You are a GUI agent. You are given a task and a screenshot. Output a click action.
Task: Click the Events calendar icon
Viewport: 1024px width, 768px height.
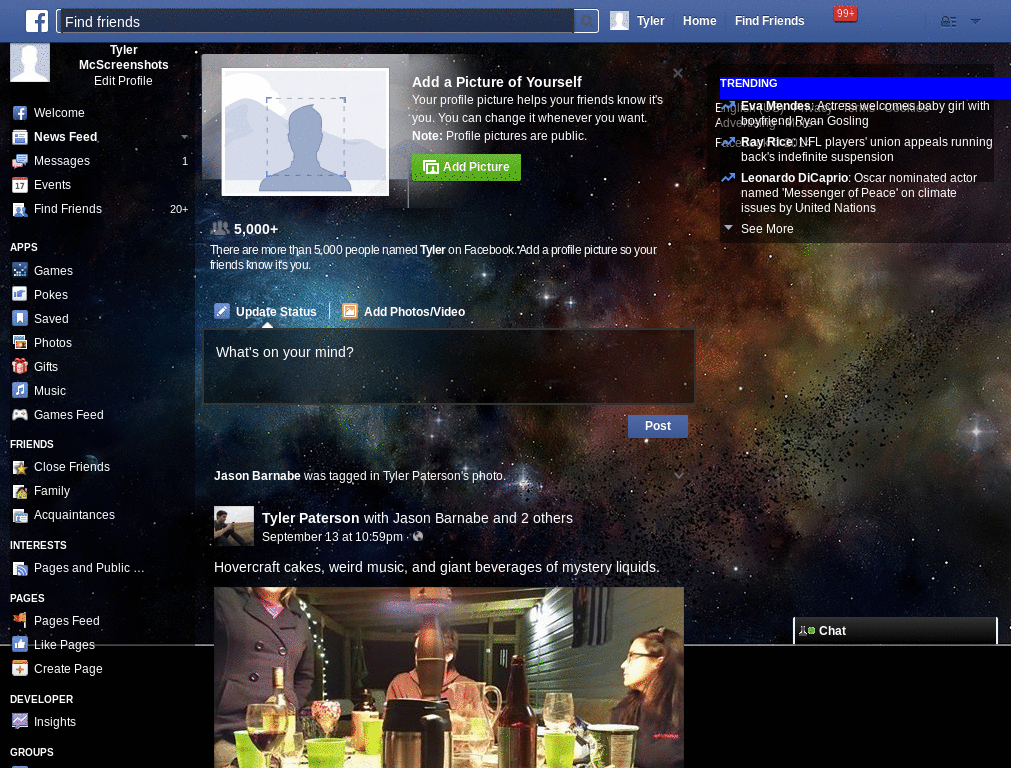pos(20,185)
